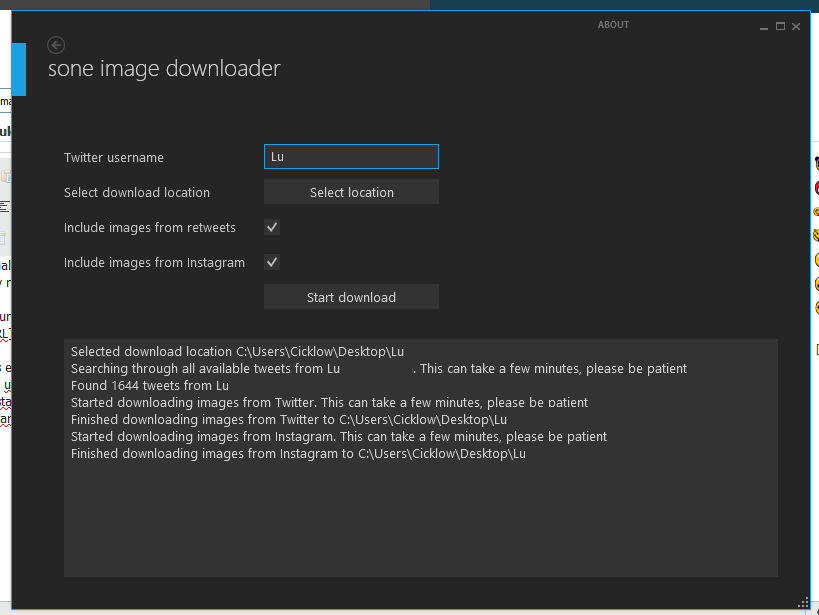Click 'Searching through all available tweets' line
The image size is (819, 615).
tap(379, 369)
